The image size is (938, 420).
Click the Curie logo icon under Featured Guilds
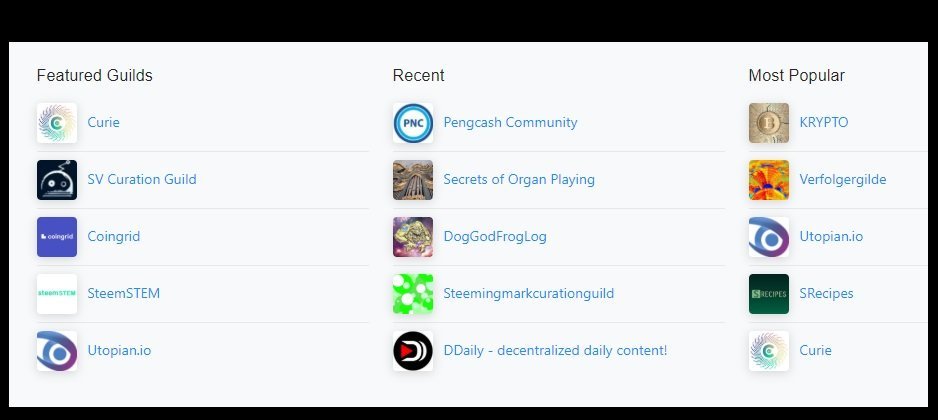point(57,123)
